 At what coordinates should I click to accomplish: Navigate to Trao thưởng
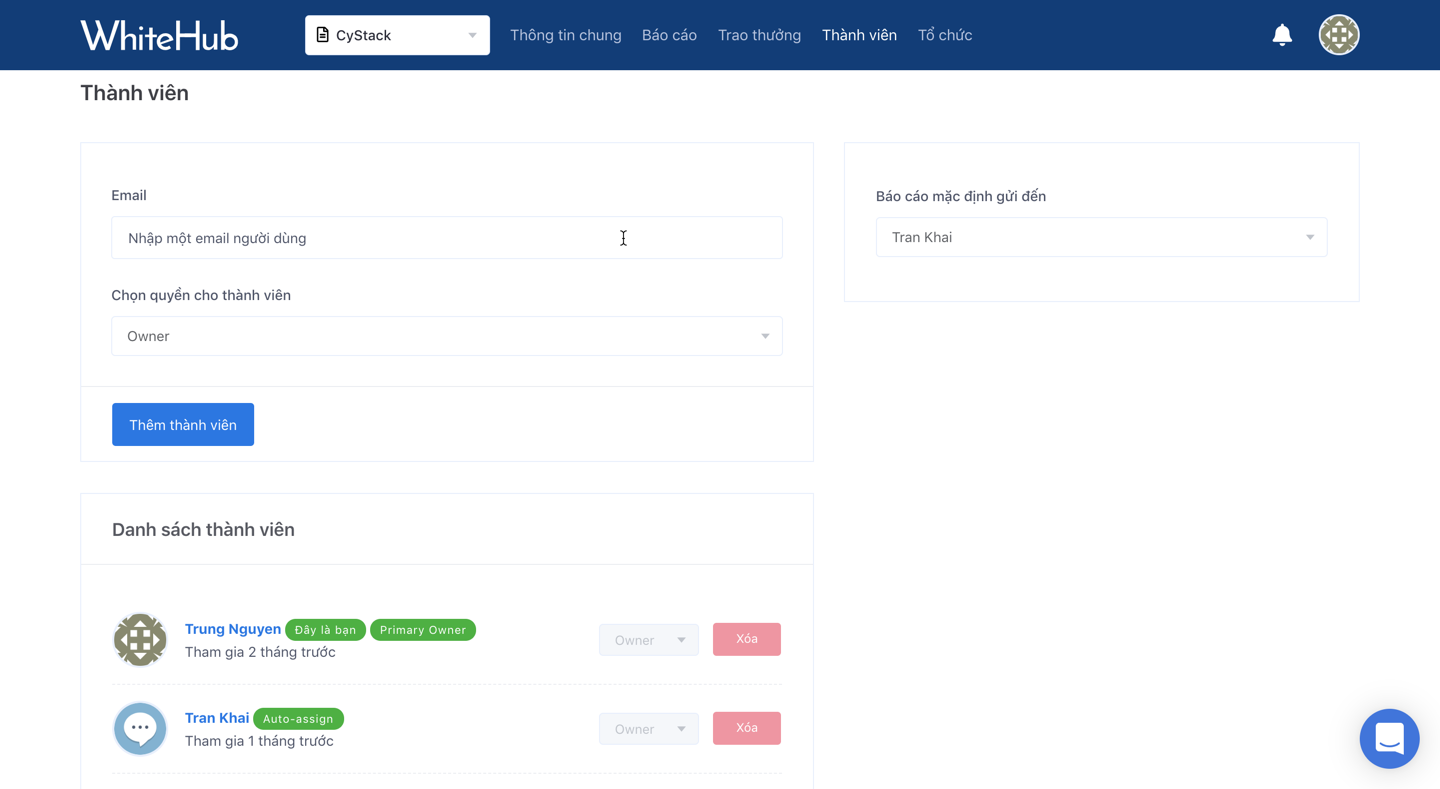758,34
